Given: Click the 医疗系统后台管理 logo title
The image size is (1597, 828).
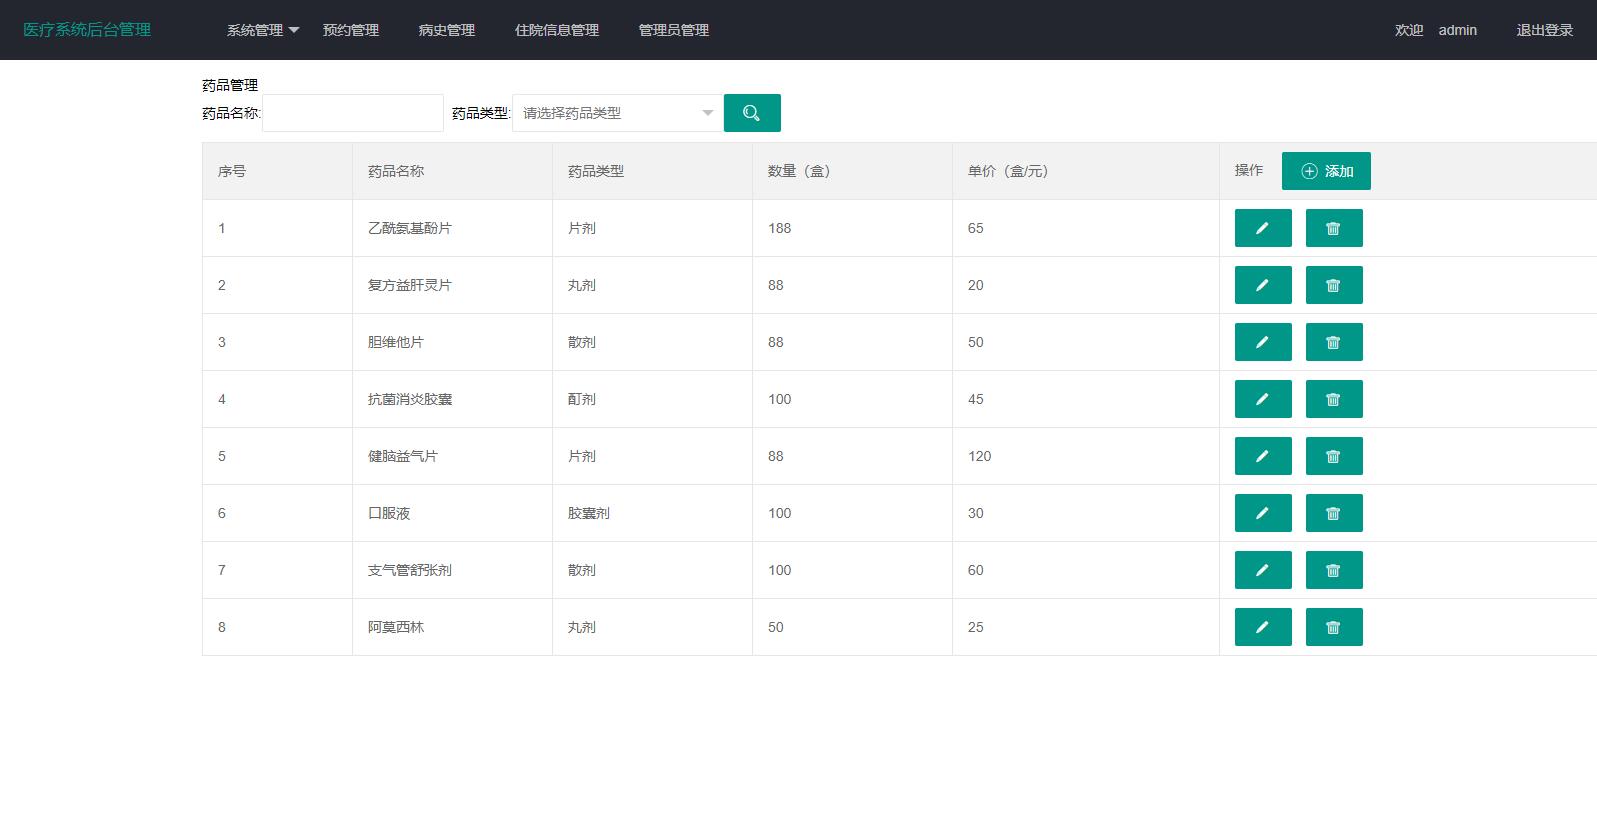Looking at the screenshot, I should click(87, 30).
